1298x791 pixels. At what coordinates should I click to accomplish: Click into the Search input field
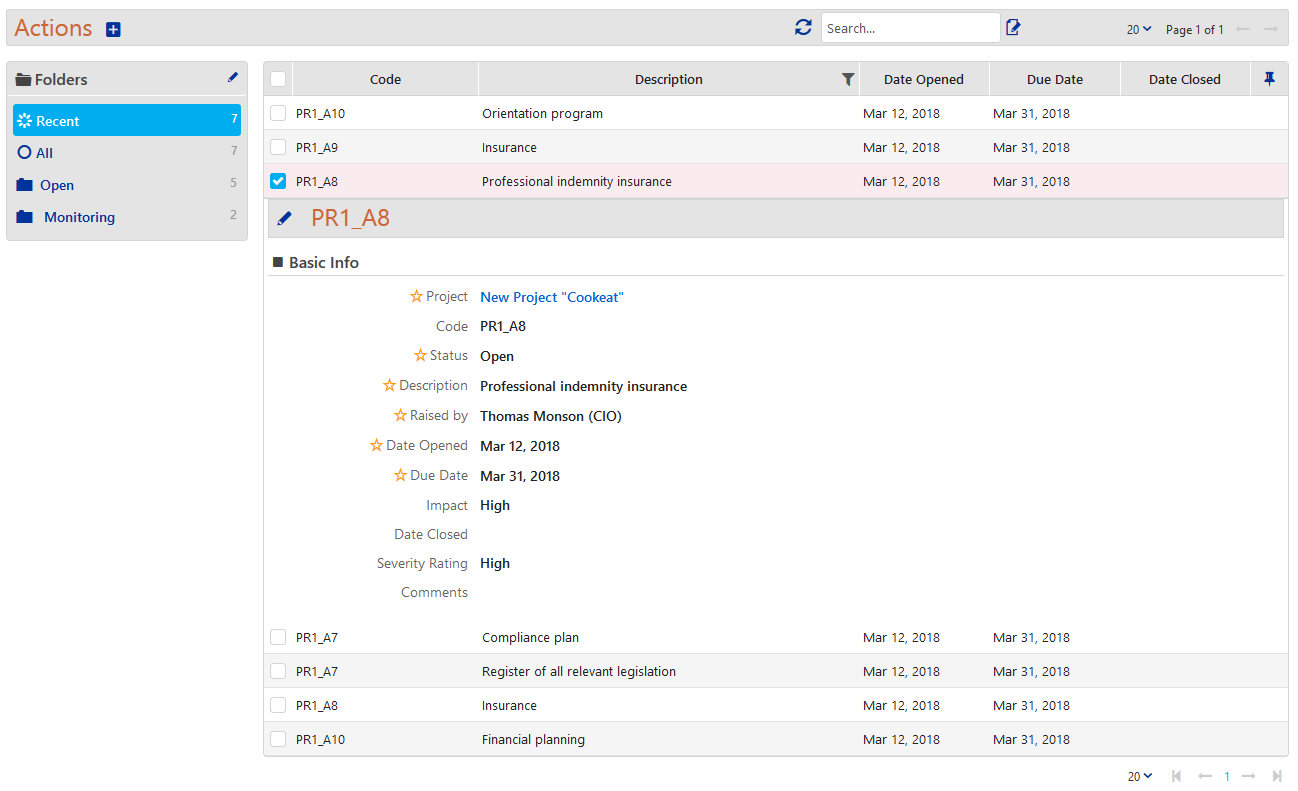tap(910, 28)
